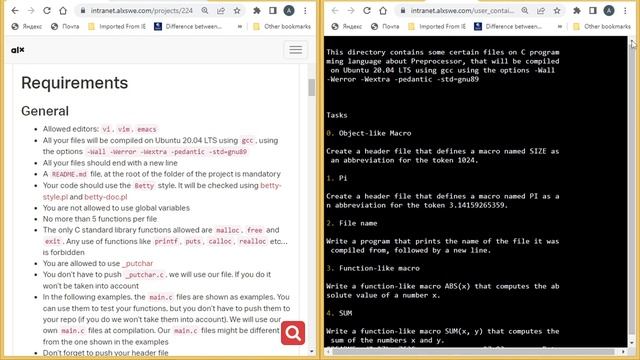Image resolution: width=640 pixels, height=360 pixels.
Task: Click the right browser address bar URL
Action: pyautogui.click(x=462, y=11)
